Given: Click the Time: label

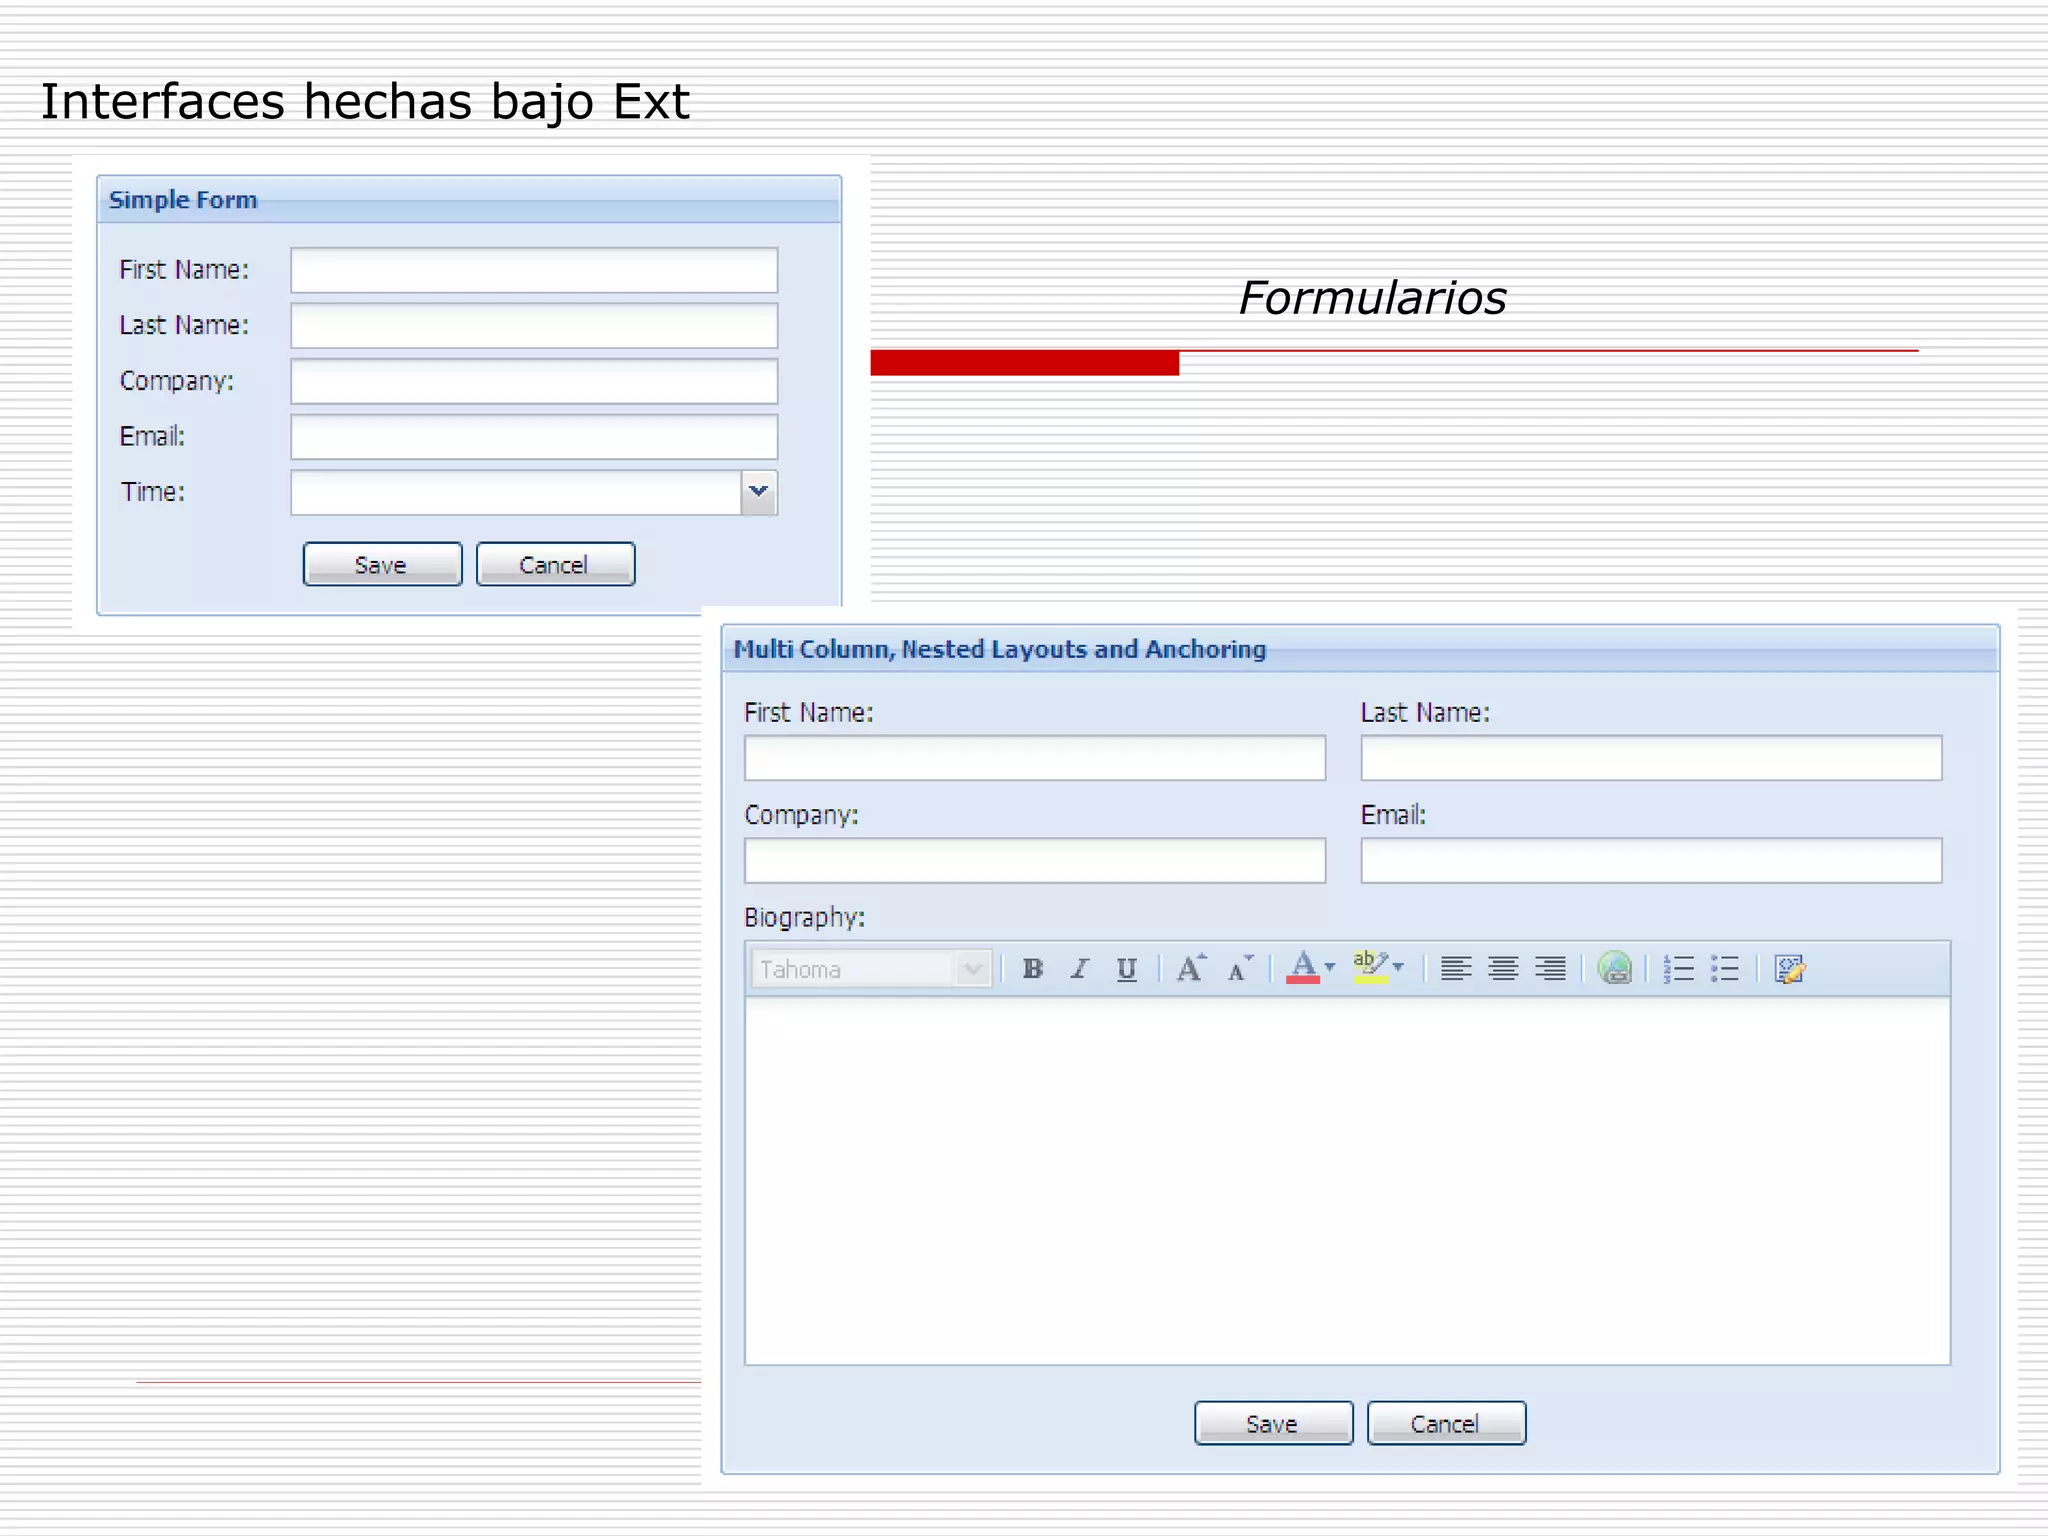Looking at the screenshot, I should (x=153, y=492).
